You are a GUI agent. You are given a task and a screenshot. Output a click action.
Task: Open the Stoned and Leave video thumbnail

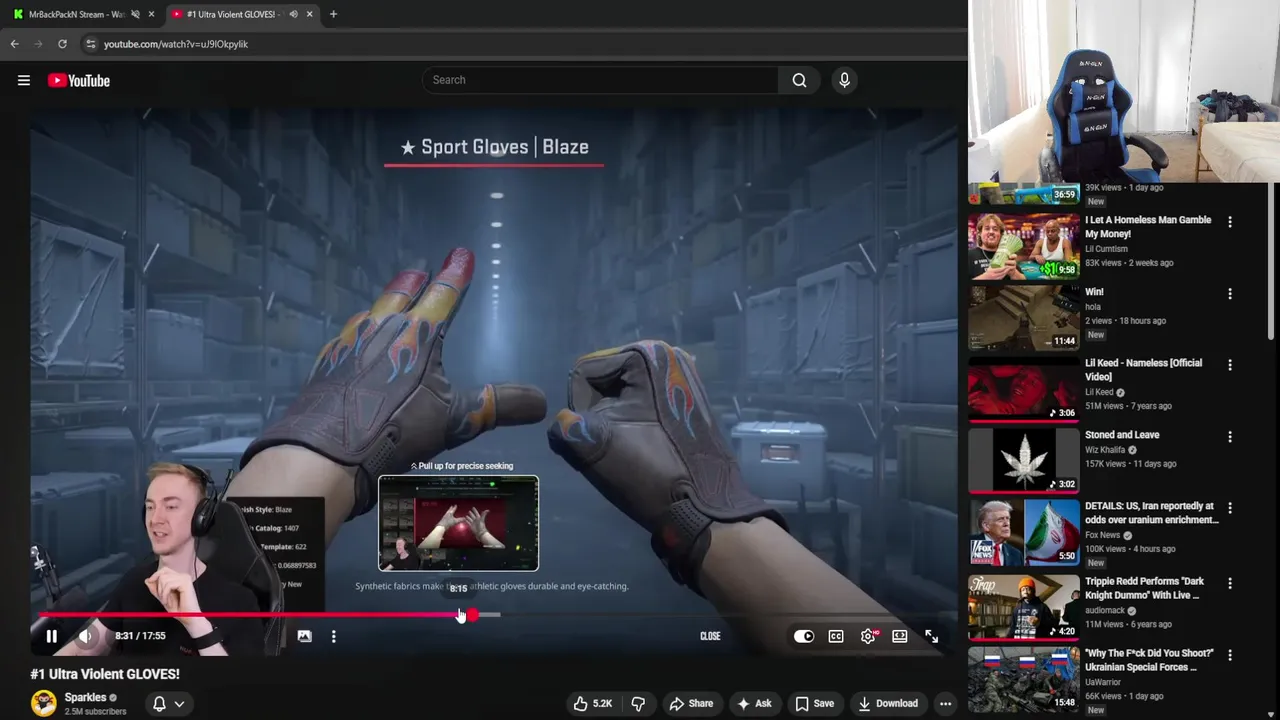coord(1024,460)
